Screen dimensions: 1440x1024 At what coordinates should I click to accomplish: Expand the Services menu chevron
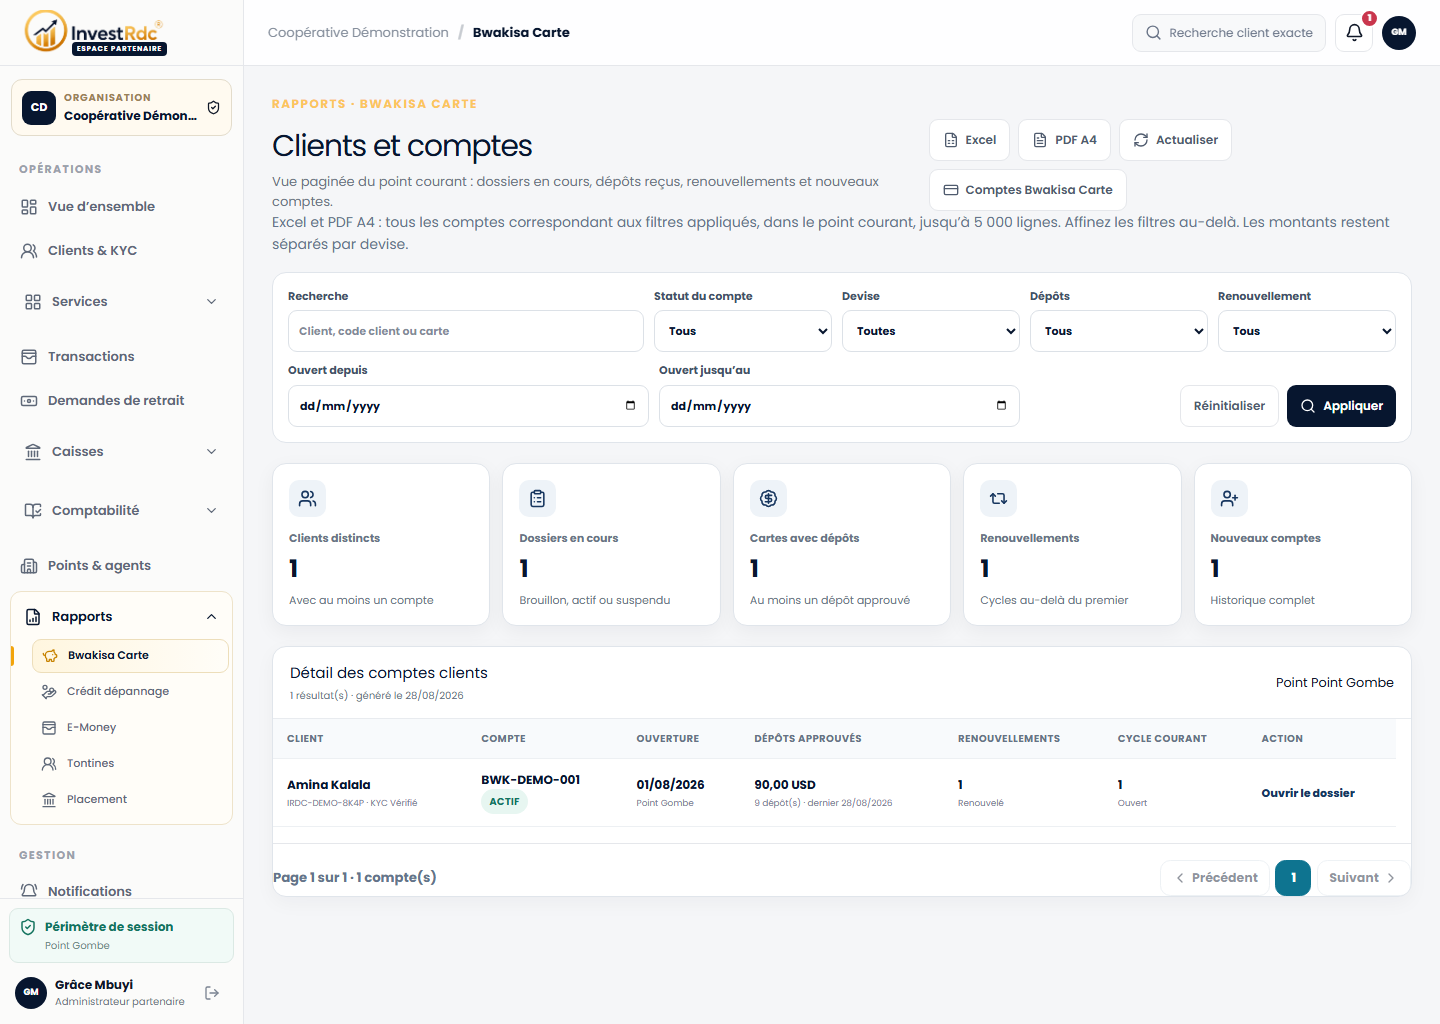[211, 301]
